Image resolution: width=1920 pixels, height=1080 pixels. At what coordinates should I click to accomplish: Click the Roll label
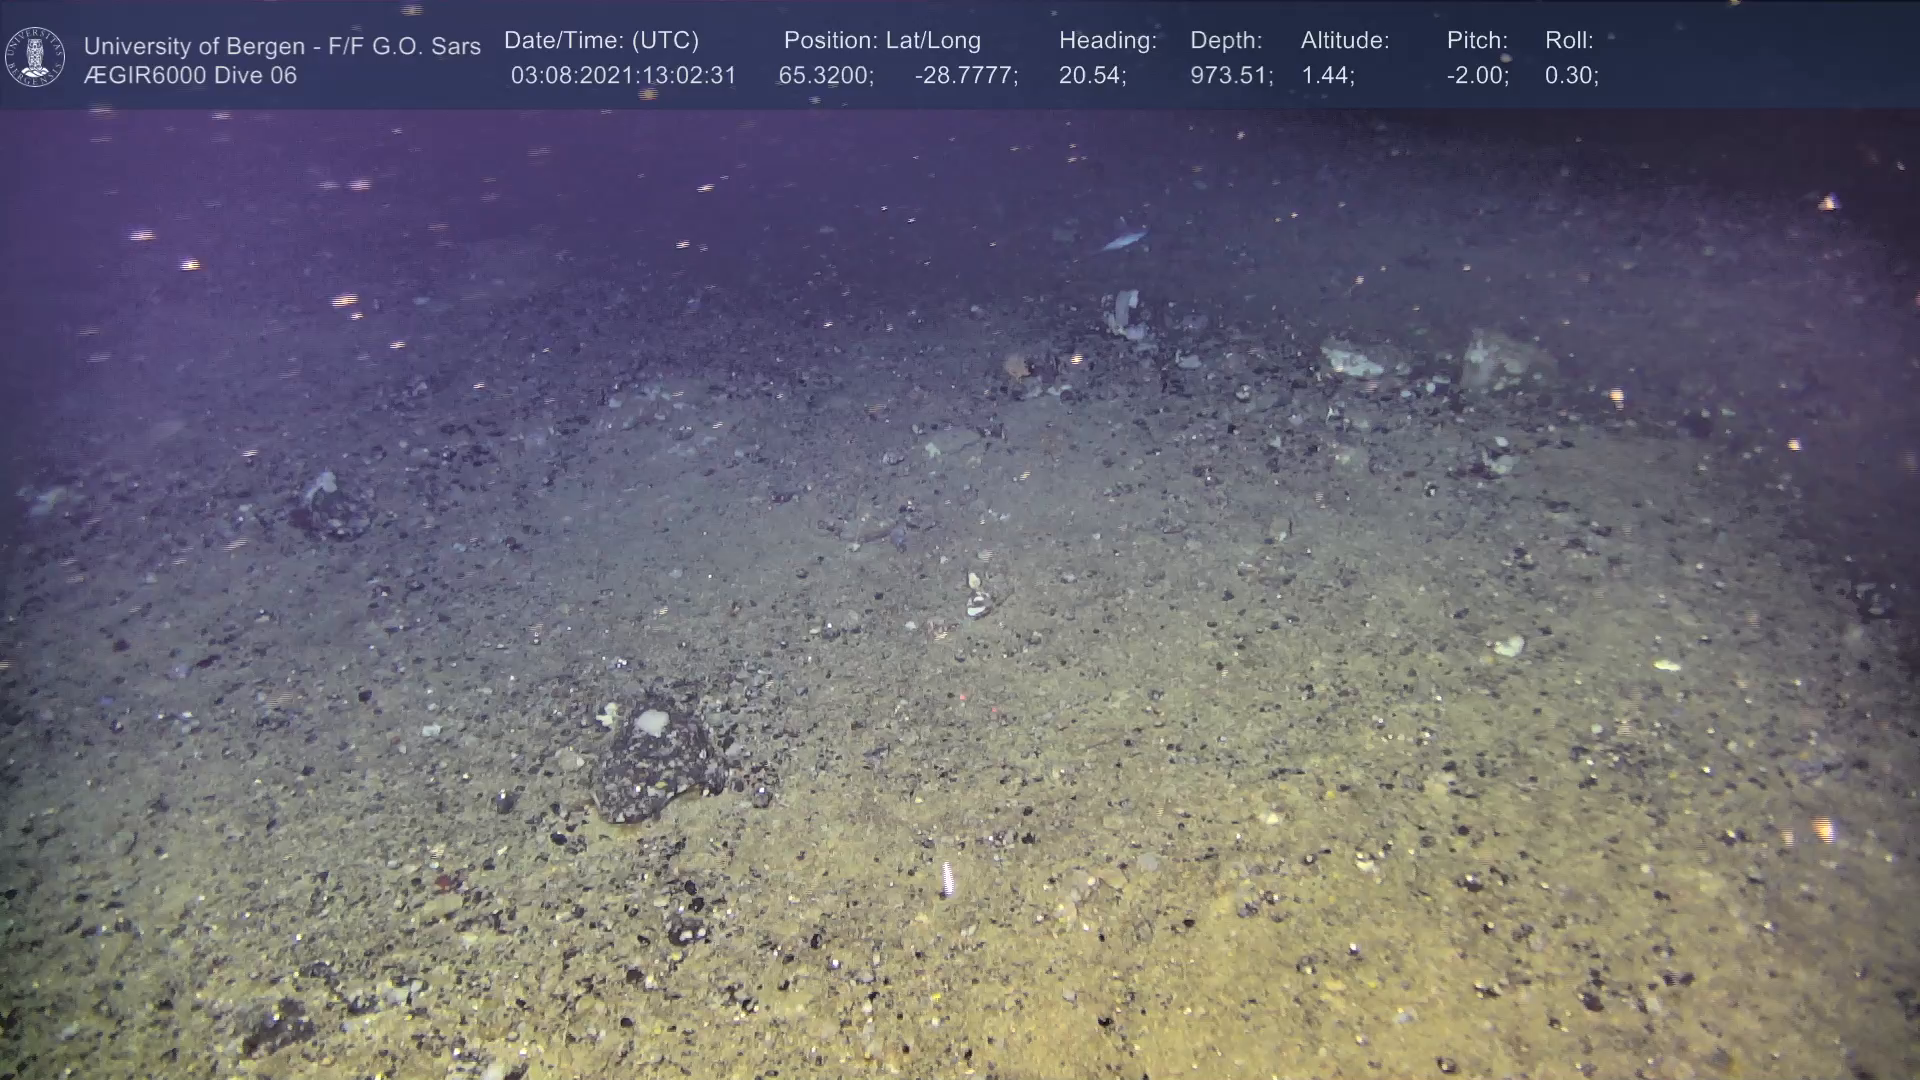[1569, 41]
